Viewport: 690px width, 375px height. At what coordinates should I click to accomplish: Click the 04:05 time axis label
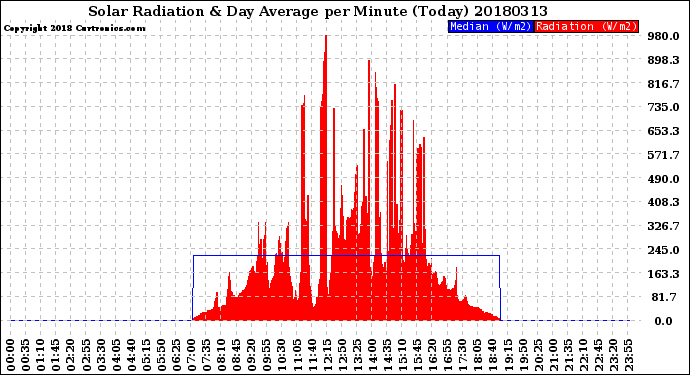point(116,355)
